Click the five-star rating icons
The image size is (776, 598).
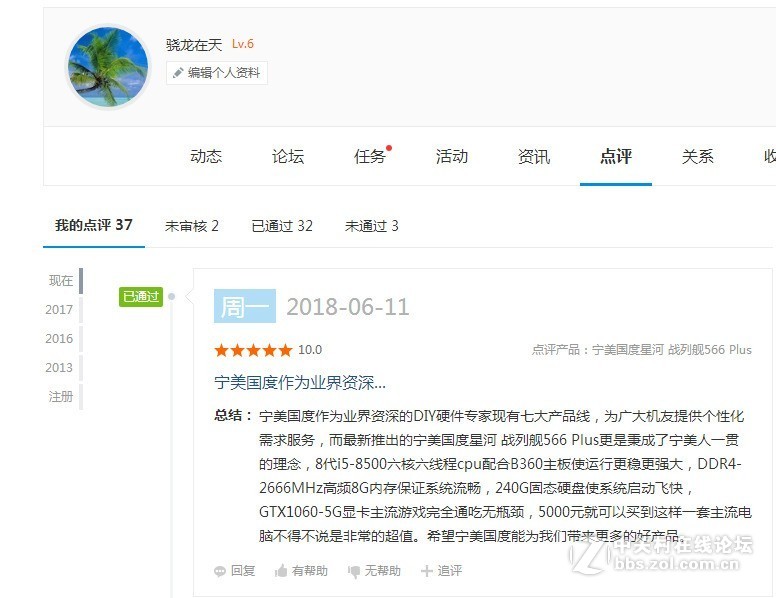pyautogui.click(x=253, y=350)
